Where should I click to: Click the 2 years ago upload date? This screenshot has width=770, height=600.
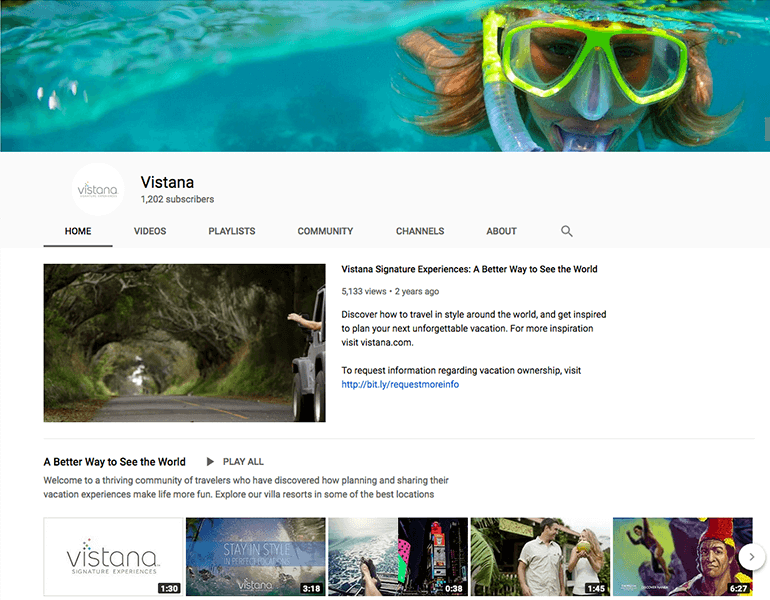417,291
